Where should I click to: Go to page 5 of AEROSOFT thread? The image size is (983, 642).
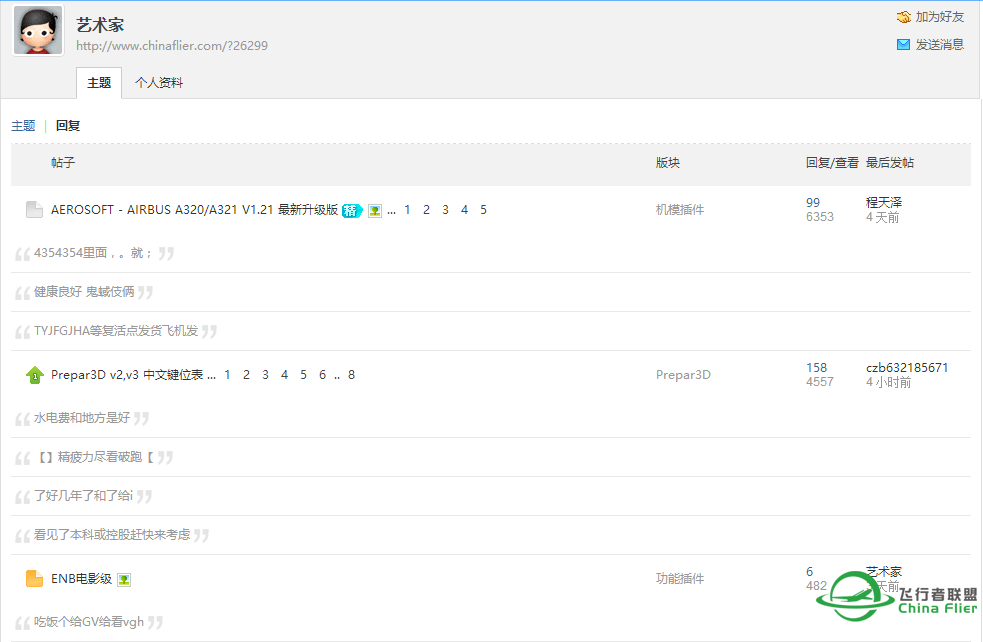[483, 210]
